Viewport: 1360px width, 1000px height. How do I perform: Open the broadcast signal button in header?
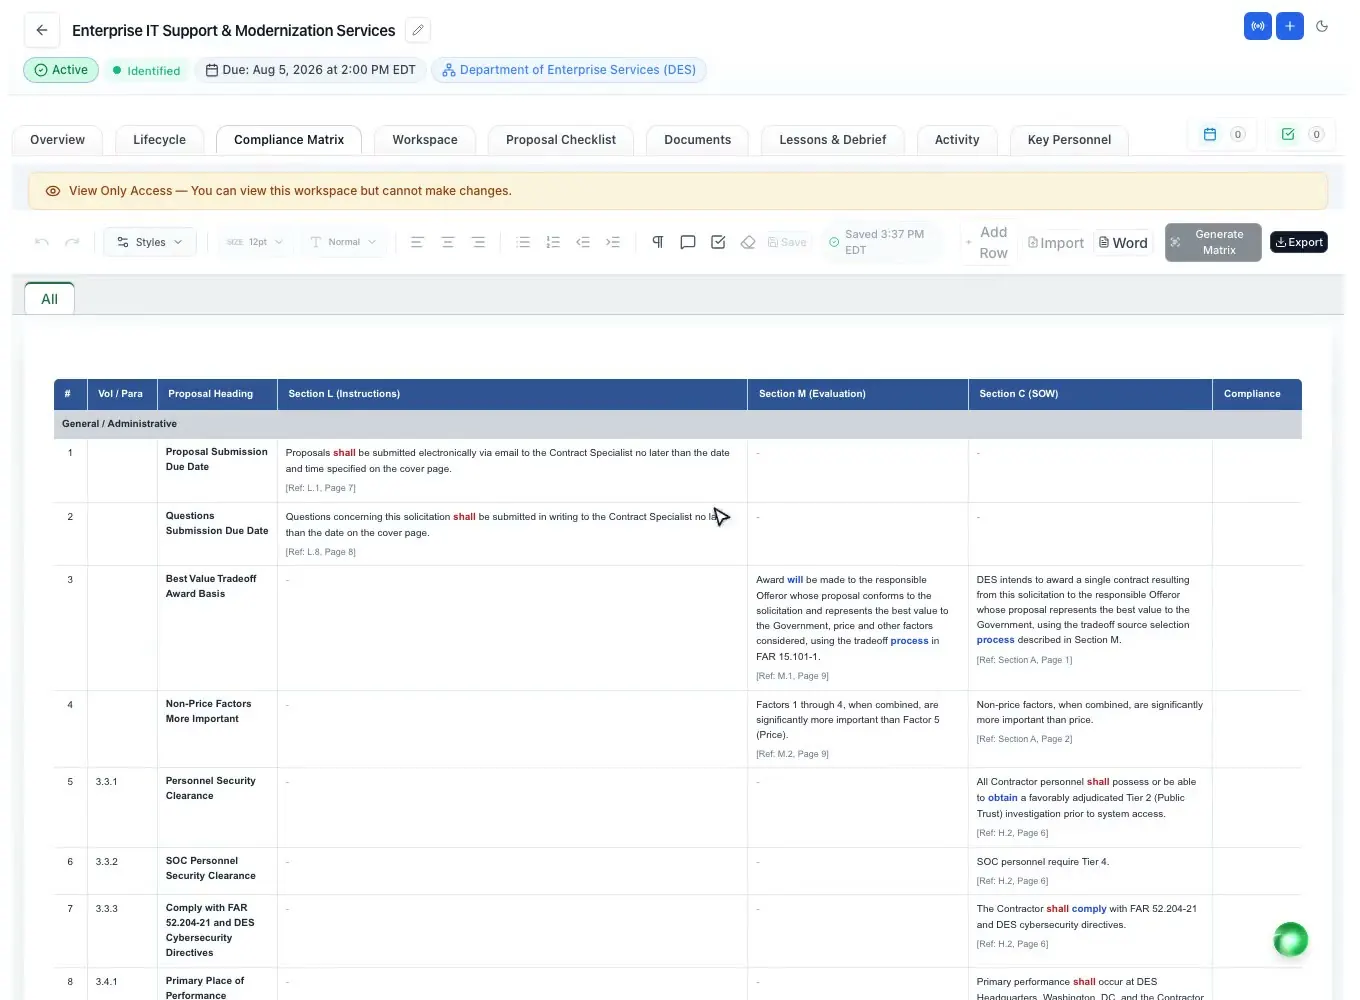click(1258, 26)
